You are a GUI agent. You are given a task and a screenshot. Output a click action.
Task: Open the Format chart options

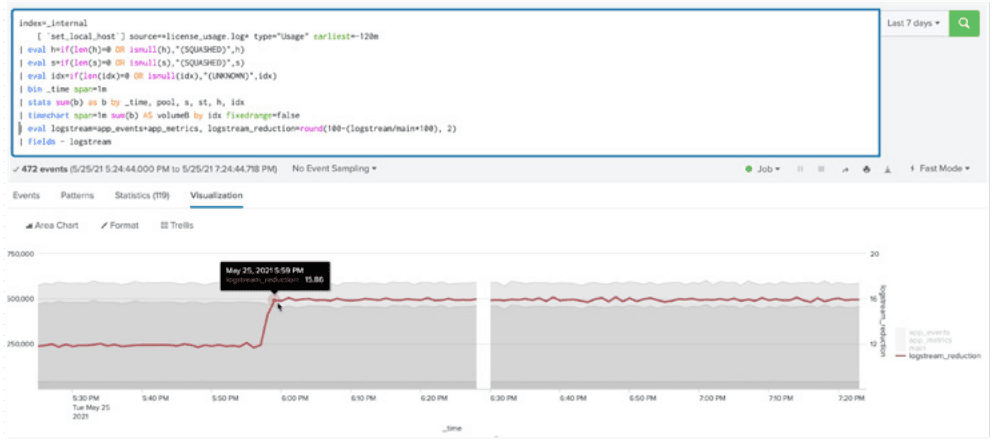[x=120, y=225]
